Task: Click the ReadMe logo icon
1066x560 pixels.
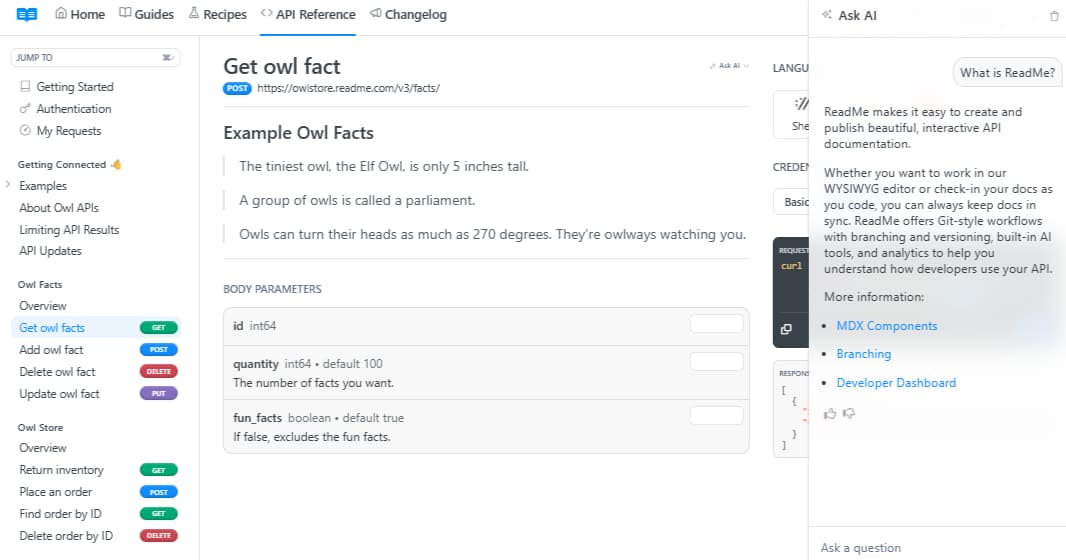Action: (27, 15)
